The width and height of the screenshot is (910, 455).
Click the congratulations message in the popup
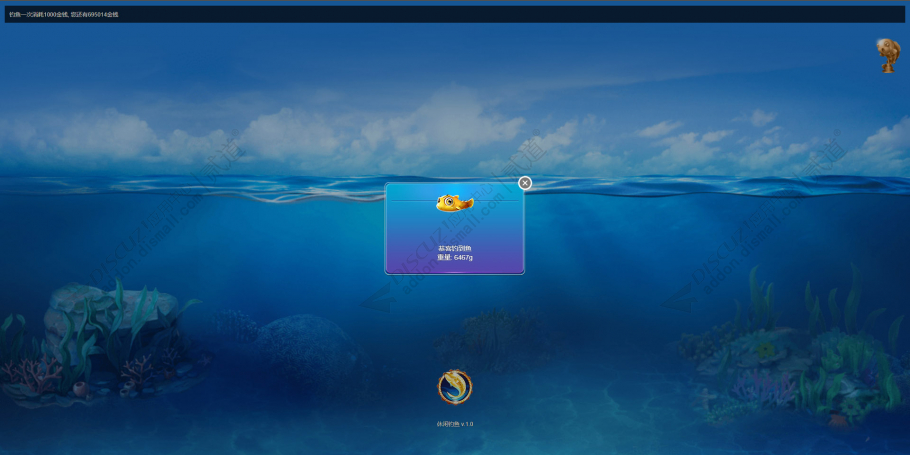(x=454, y=249)
